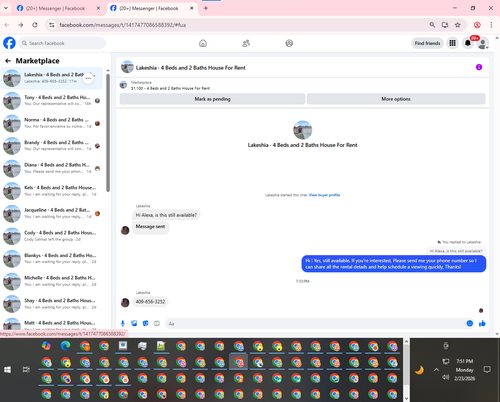The width and height of the screenshot is (500, 402).
Task: Open Task View on the taskbar
Action: tap(26, 370)
